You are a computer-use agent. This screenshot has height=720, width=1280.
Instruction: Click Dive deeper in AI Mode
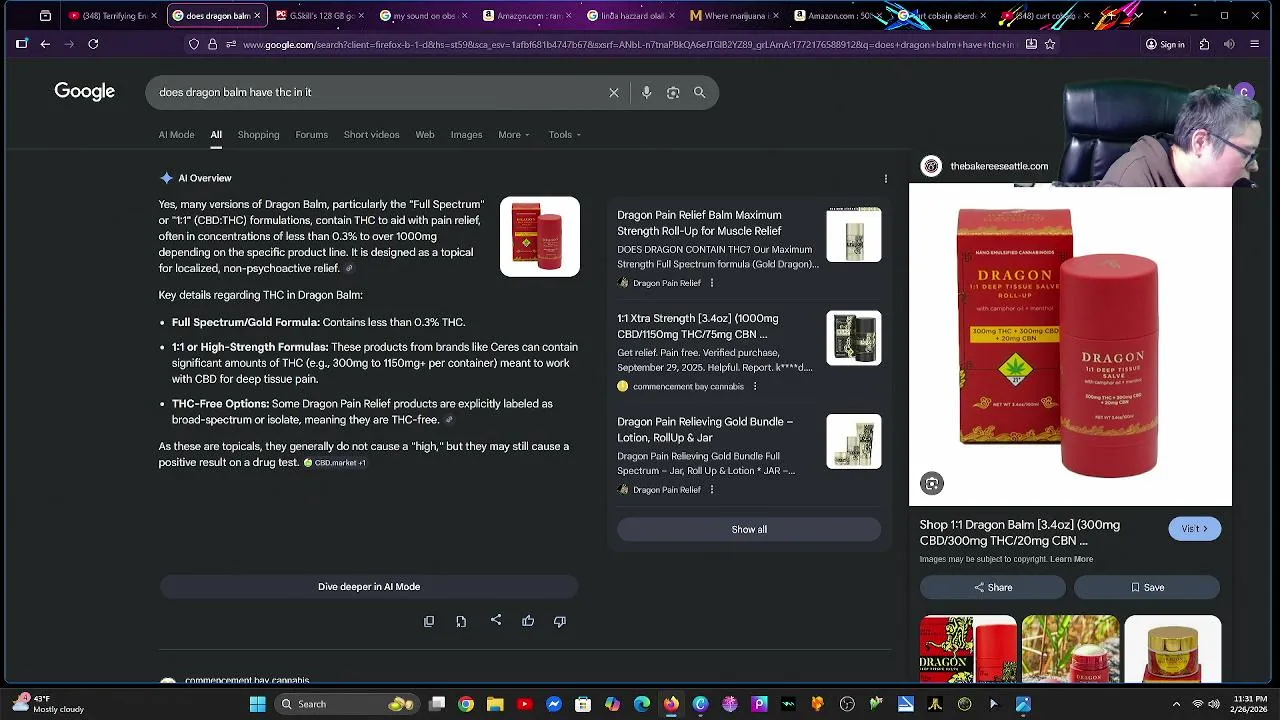click(369, 587)
